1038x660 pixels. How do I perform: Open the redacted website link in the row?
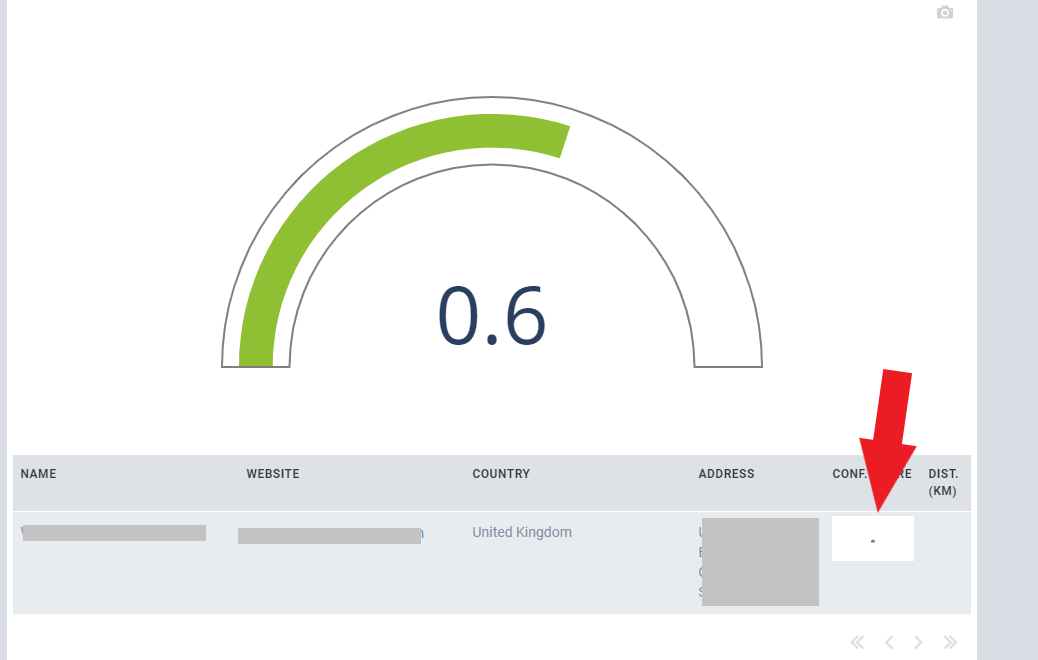point(329,536)
